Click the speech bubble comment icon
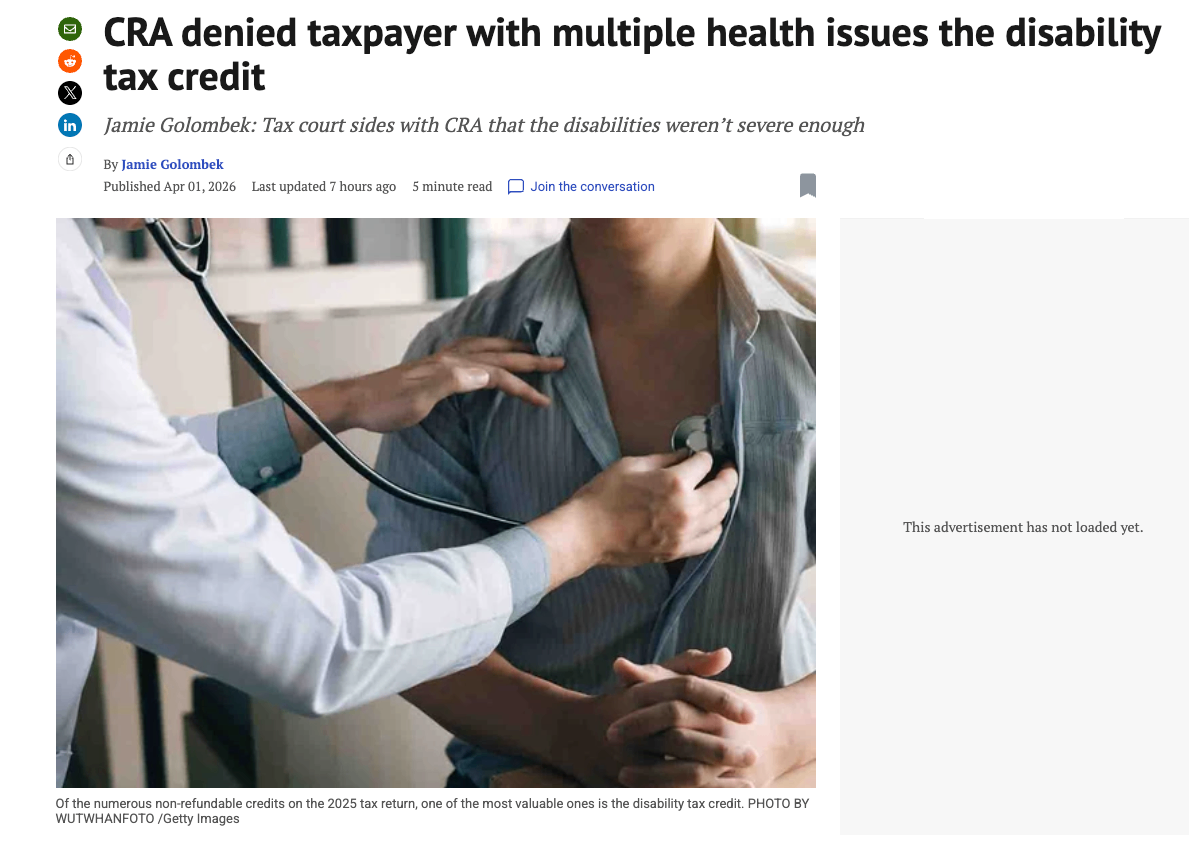1189x848 pixels. pyautogui.click(x=516, y=187)
